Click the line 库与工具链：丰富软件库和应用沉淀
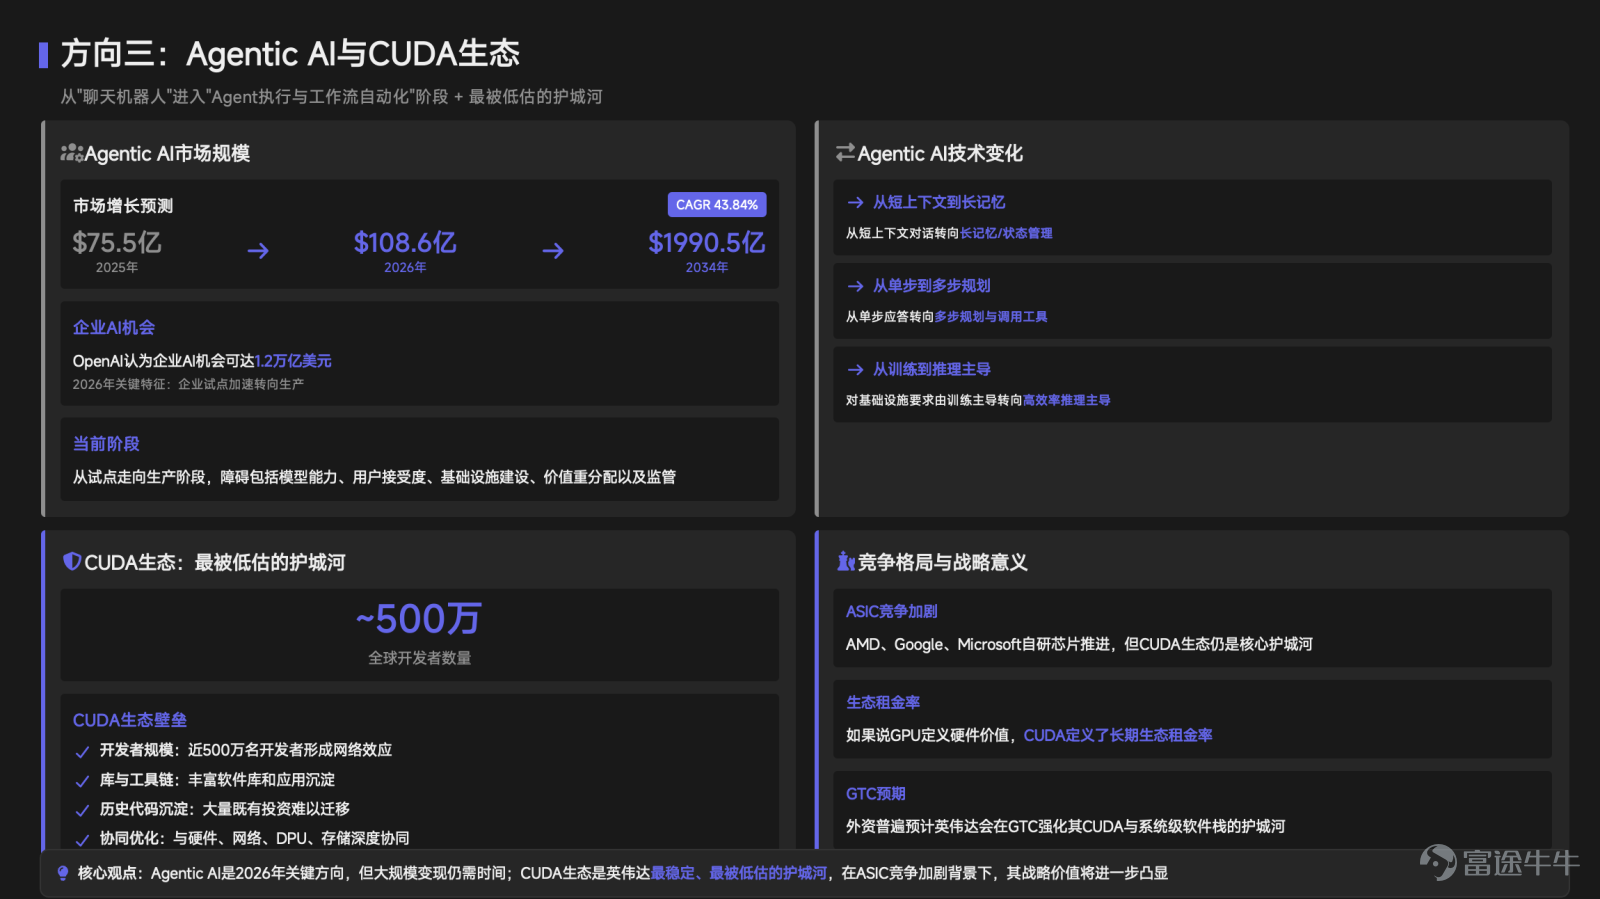The image size is (1600, 899). [x=217, y=780]
